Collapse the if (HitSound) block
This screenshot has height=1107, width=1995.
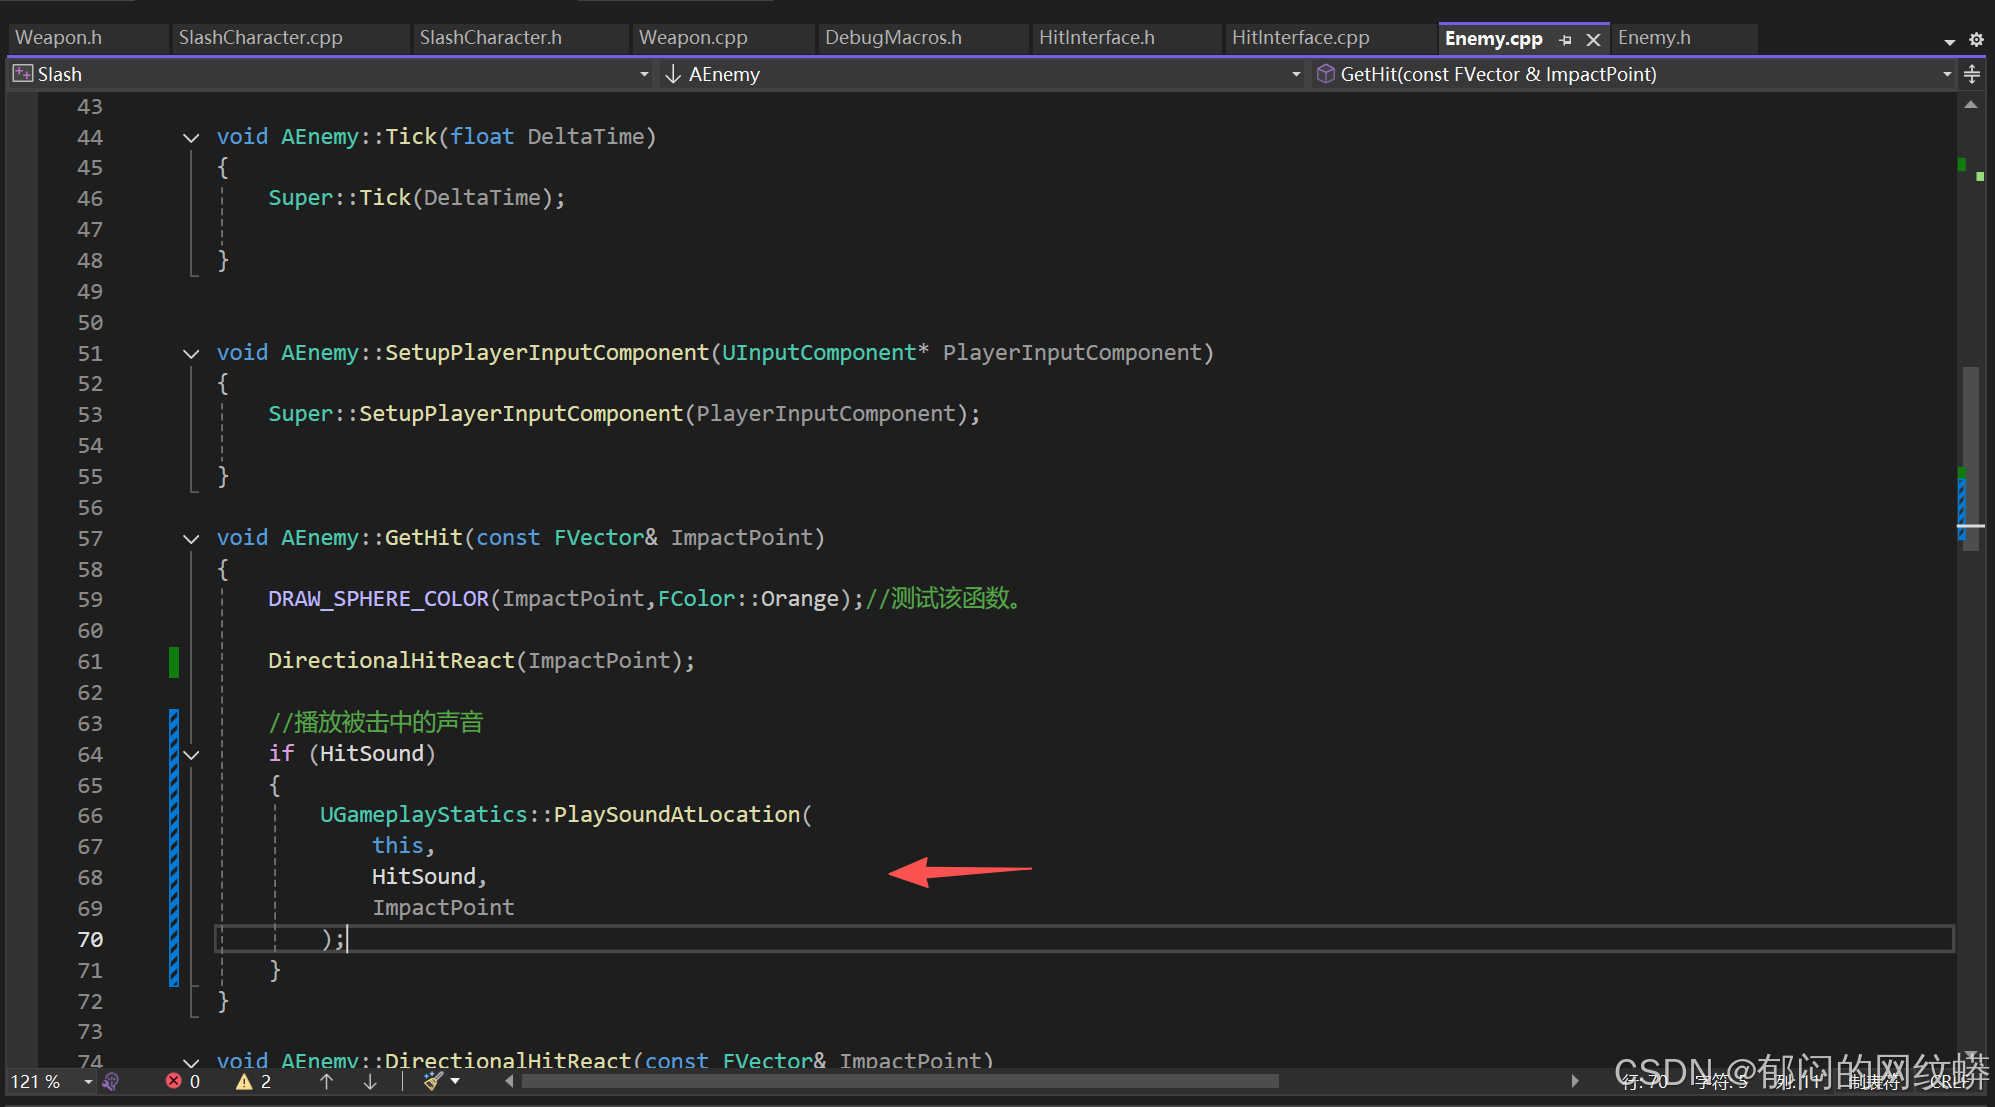pos(191,754)
